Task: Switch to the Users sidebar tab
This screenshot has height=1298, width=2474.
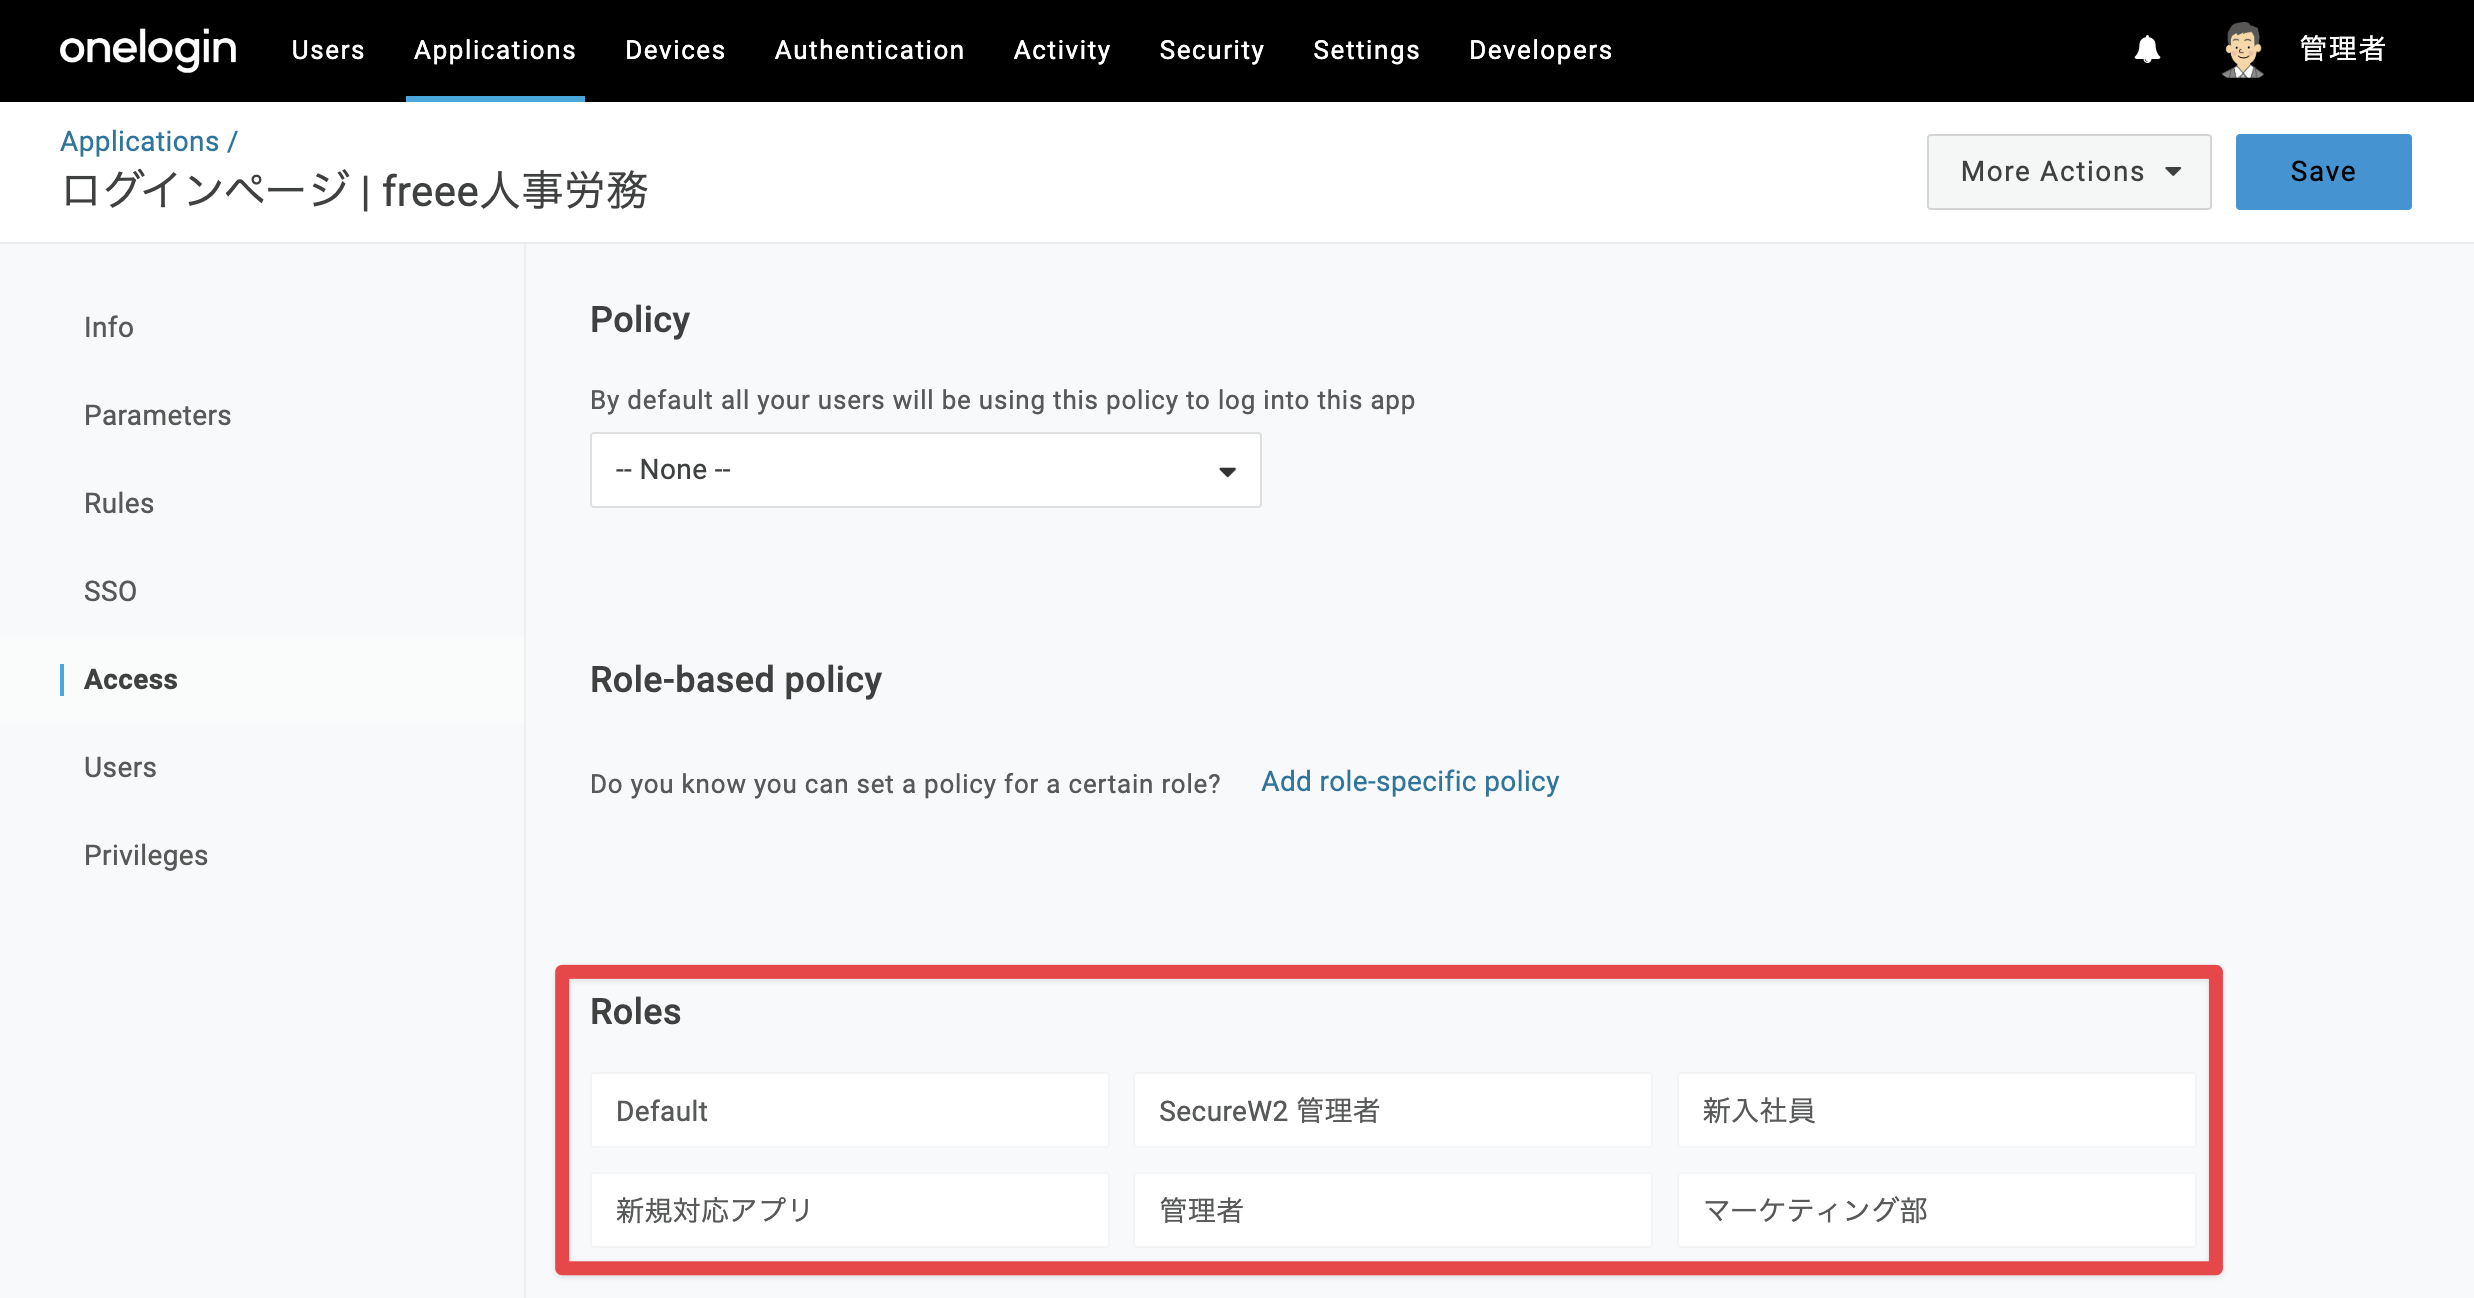Action: click(120, 767)
